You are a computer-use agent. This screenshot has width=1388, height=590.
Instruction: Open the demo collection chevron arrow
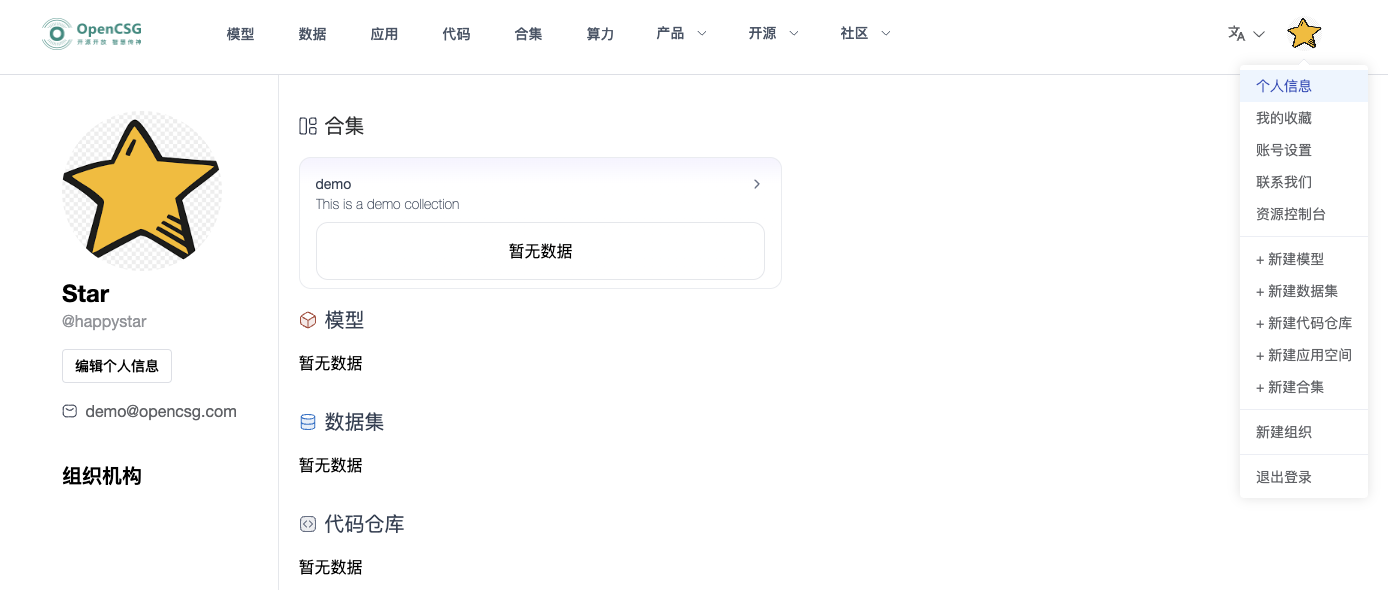[757, 184]
